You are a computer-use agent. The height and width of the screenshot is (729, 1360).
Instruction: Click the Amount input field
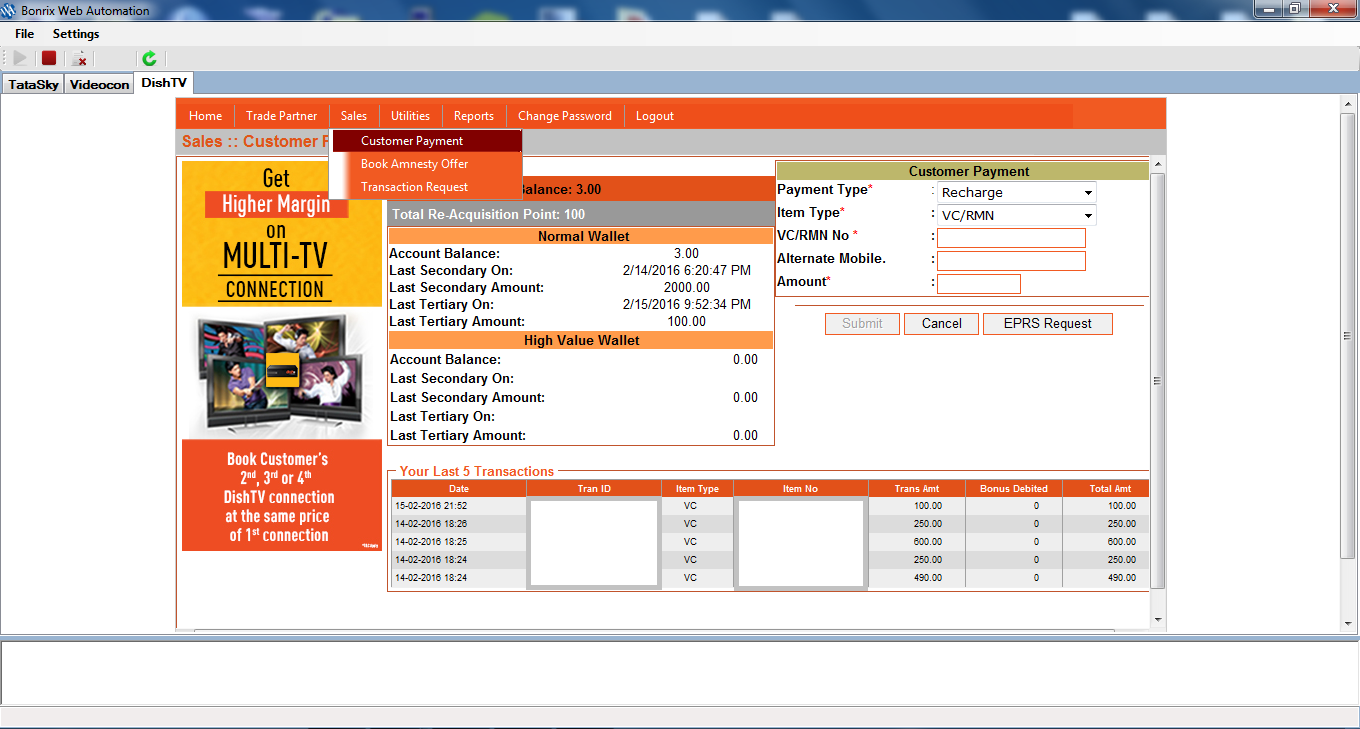coord(979,284)
